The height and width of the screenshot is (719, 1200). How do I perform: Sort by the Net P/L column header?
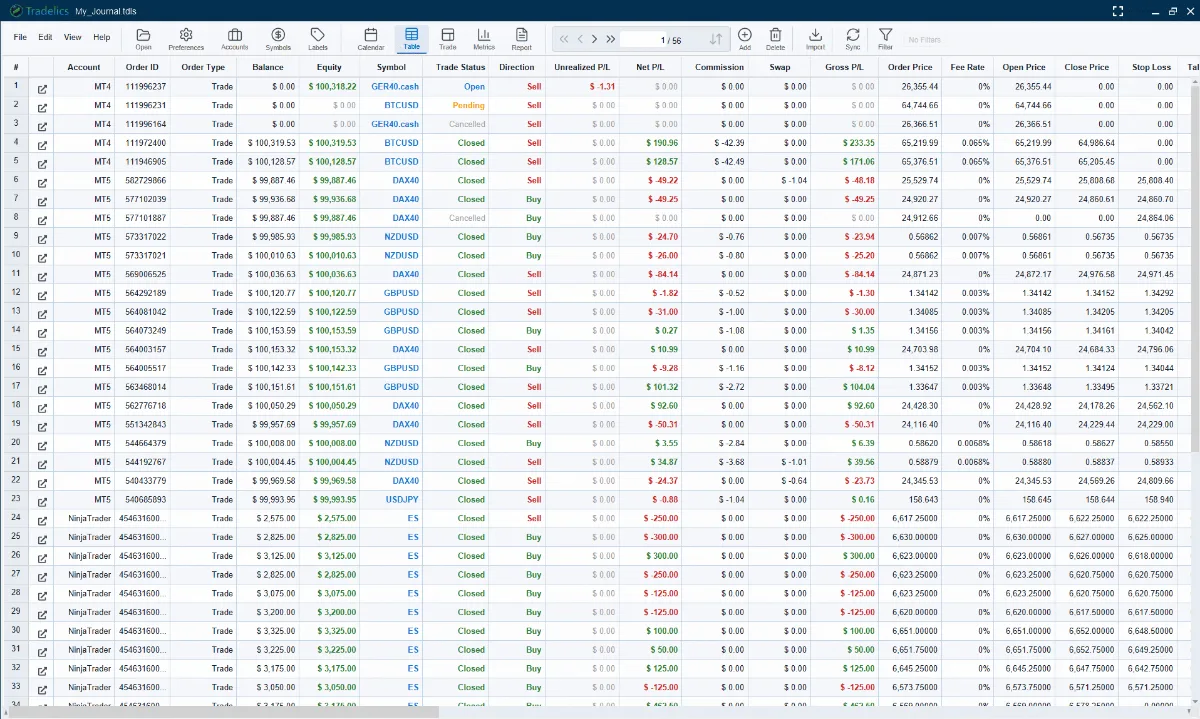(650, 67)
